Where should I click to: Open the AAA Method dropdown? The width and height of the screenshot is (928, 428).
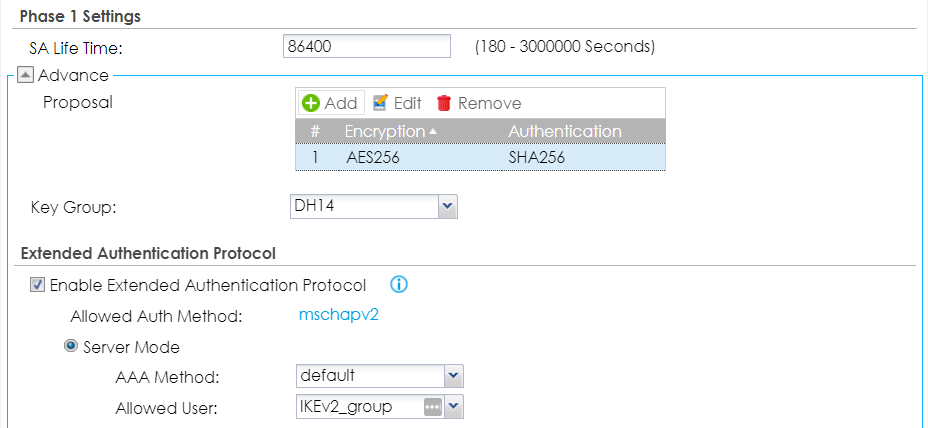tap(453, 376)
